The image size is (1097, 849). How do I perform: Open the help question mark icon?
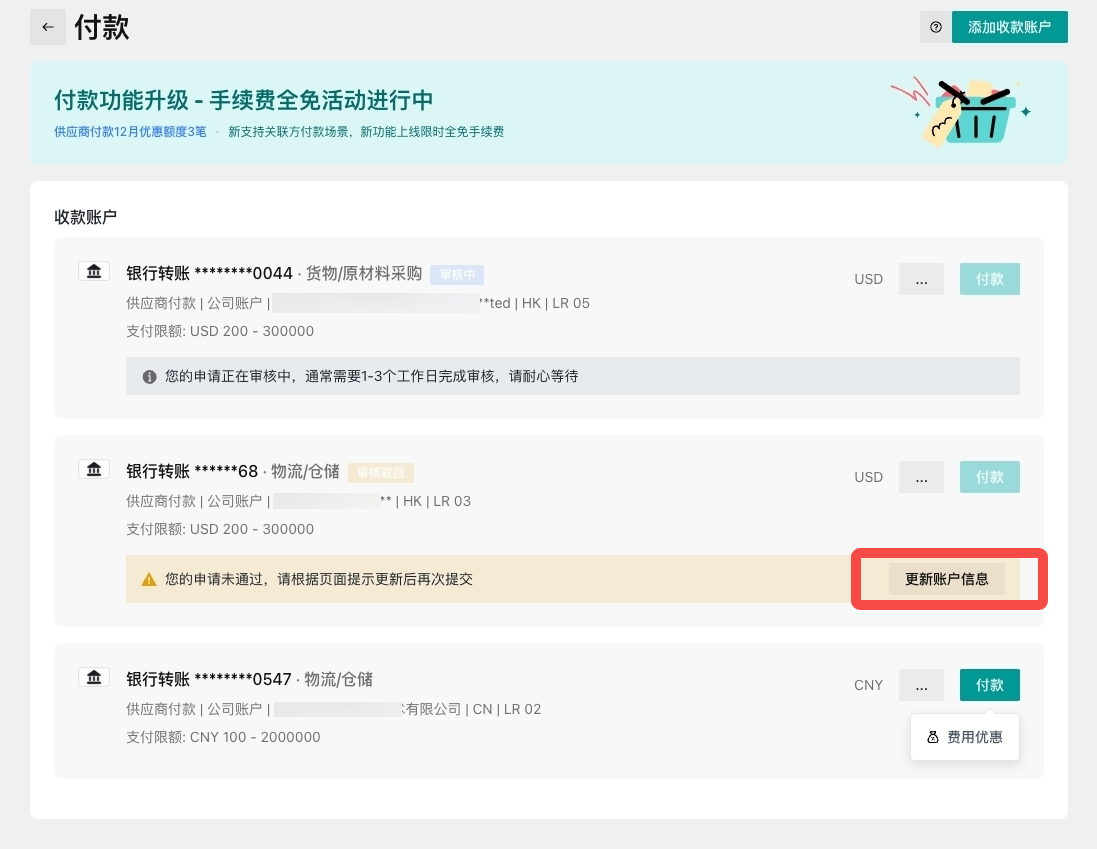[x=935, y=27]
